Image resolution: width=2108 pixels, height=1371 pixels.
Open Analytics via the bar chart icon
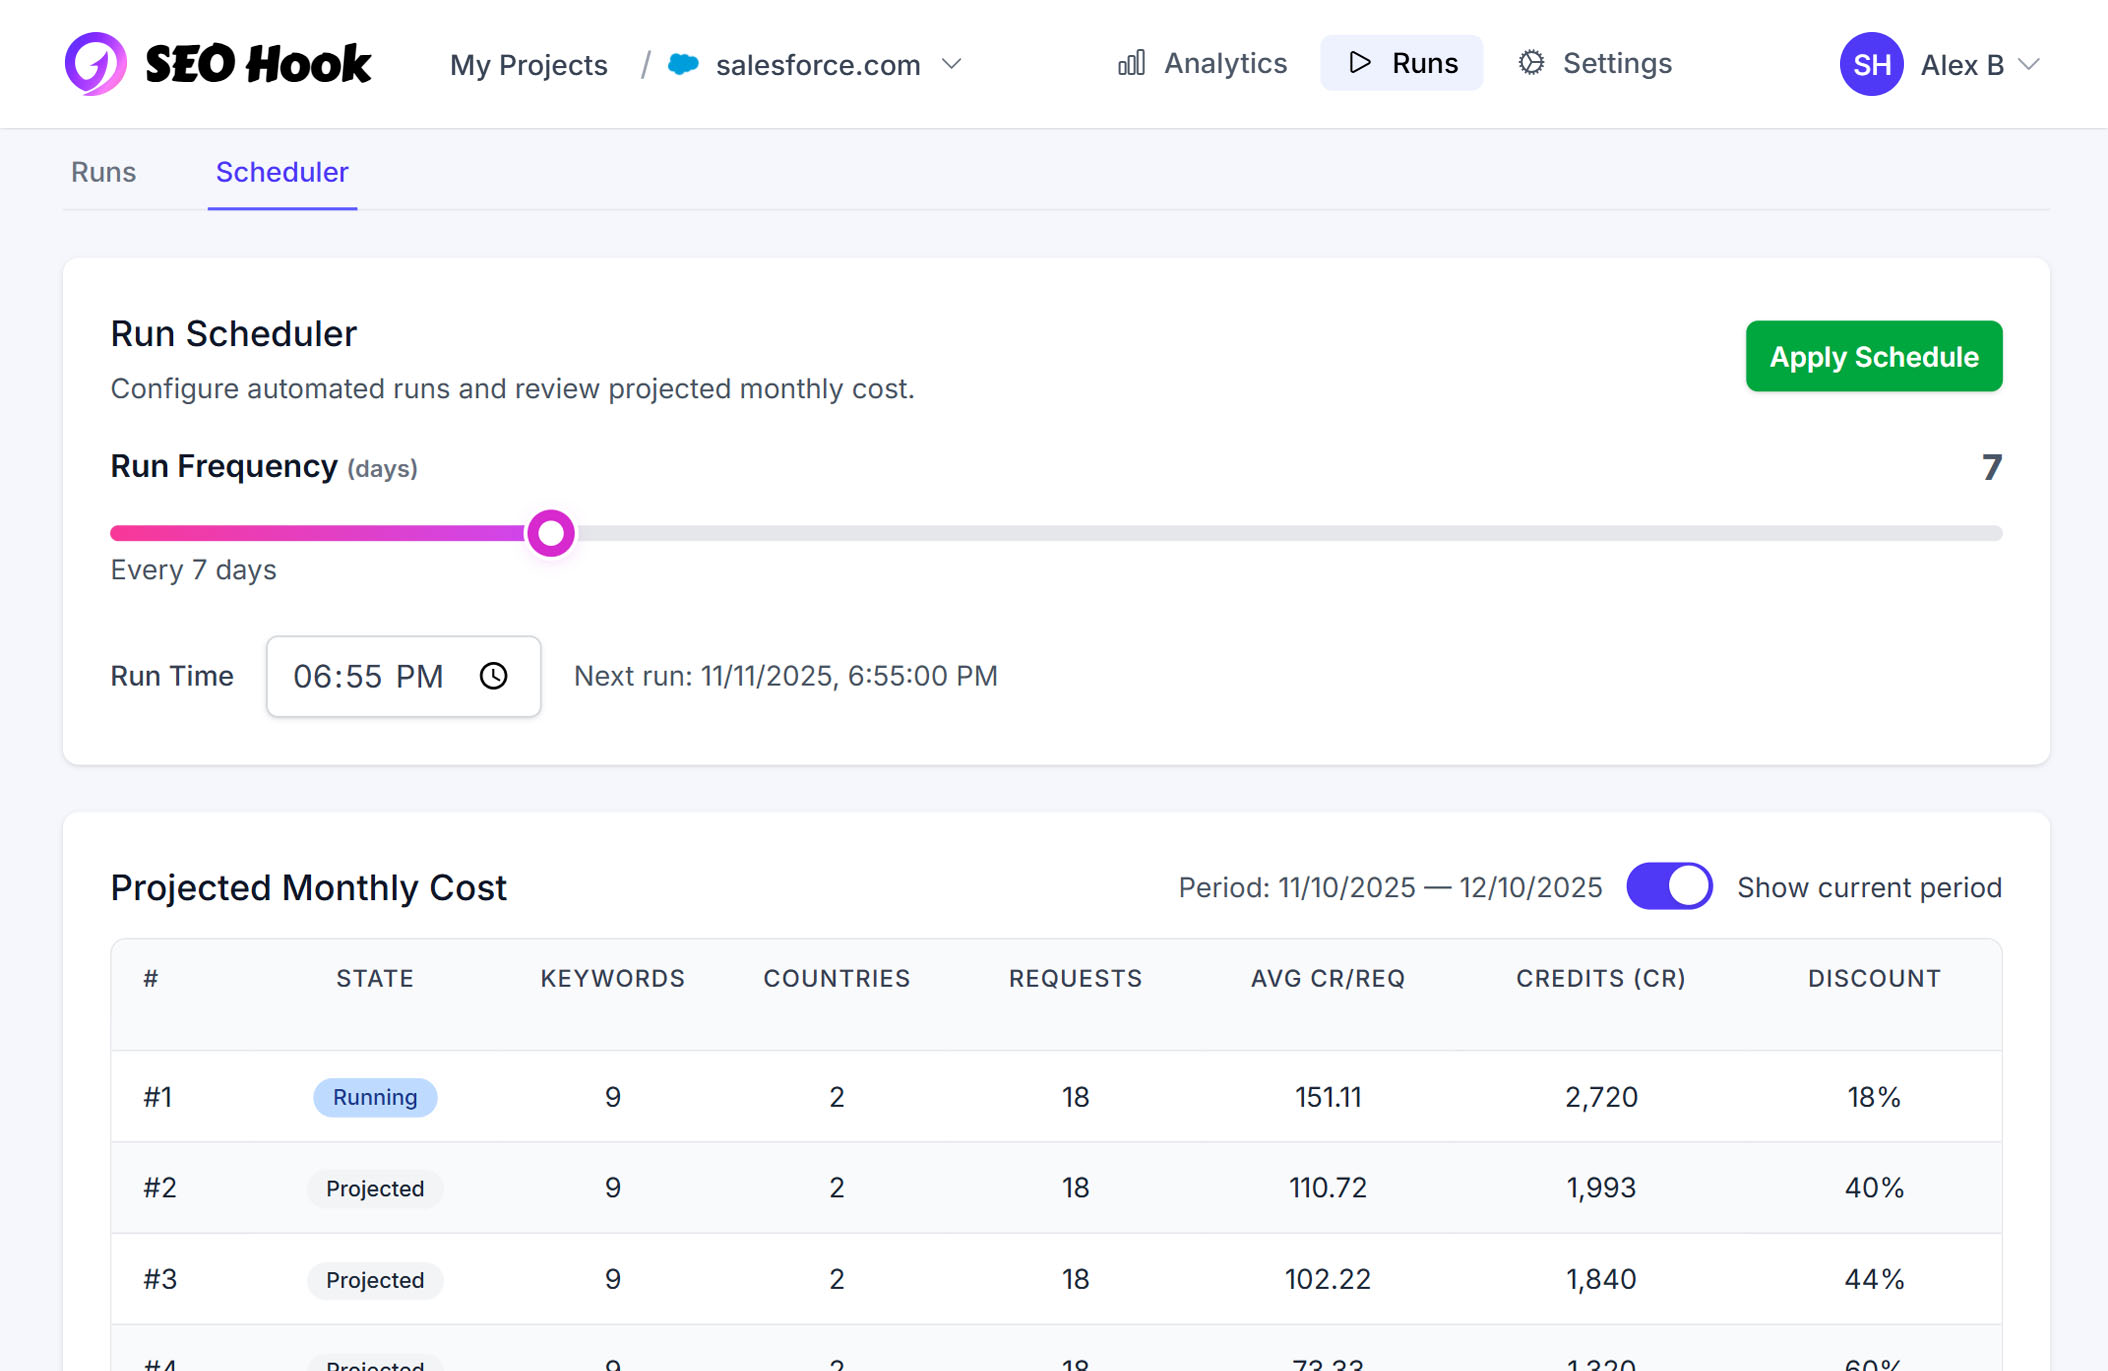(x=1131, y=62)
